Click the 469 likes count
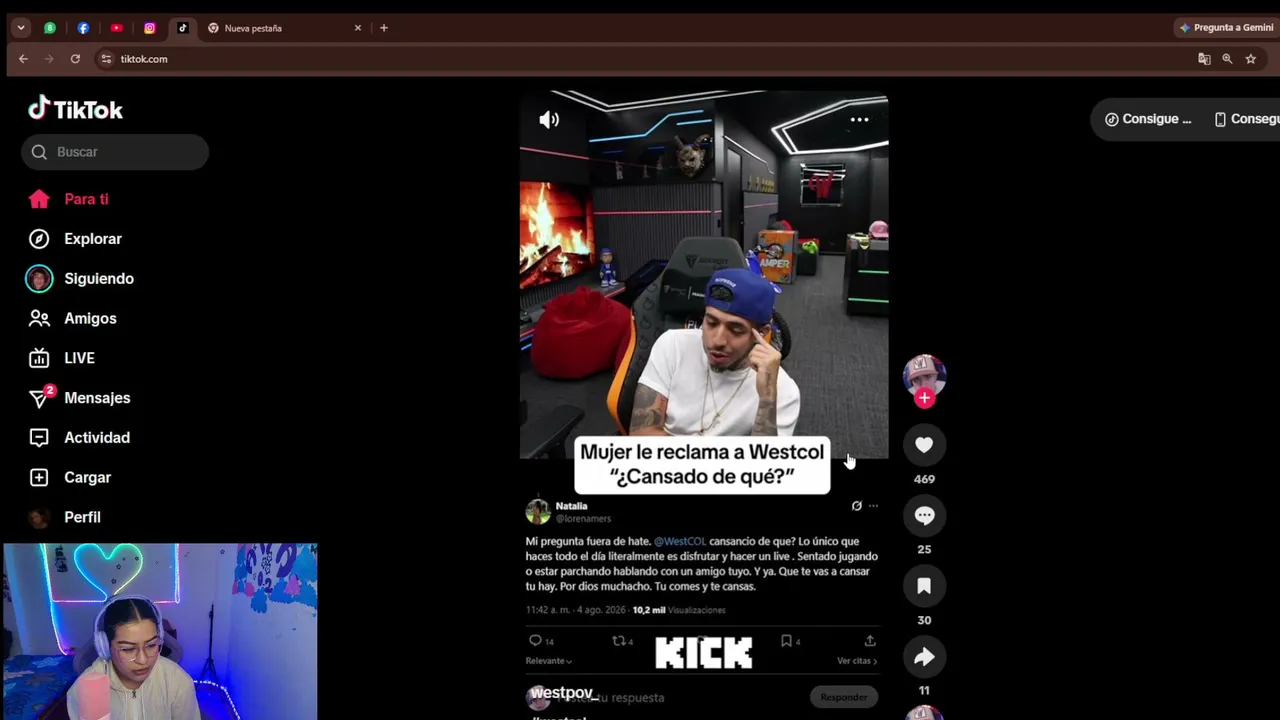This screenshot has height=720, width=1280. coord(924,479)
